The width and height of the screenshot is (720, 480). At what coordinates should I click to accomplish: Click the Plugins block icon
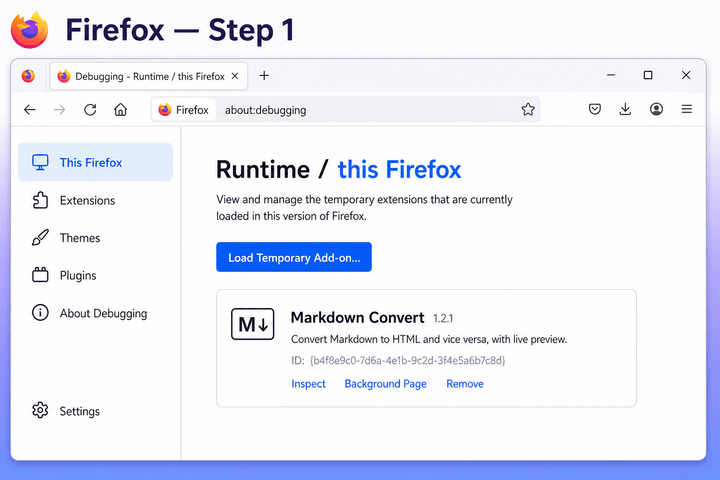pyautogui.click(x=40, y=275)
